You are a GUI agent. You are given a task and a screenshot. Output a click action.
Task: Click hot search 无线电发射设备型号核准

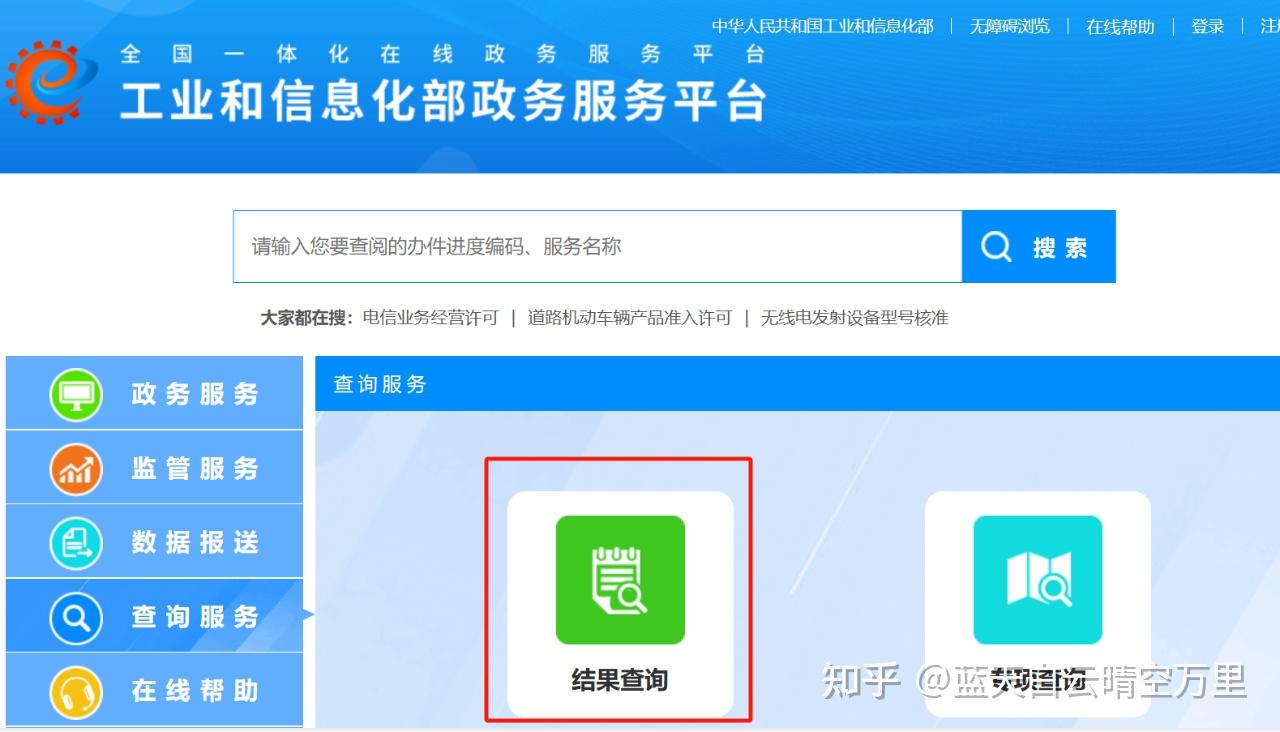[x=854, y=318]
